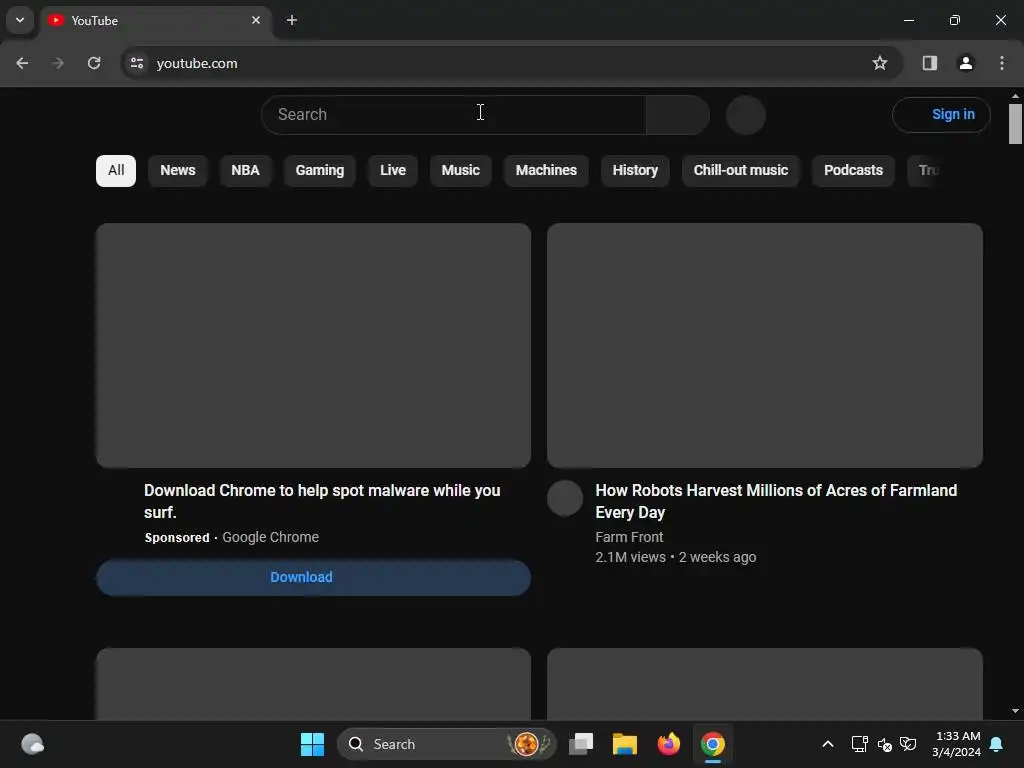
Task: Select the All filter chip
Action: pyautogui.click(x=116, y=170)
